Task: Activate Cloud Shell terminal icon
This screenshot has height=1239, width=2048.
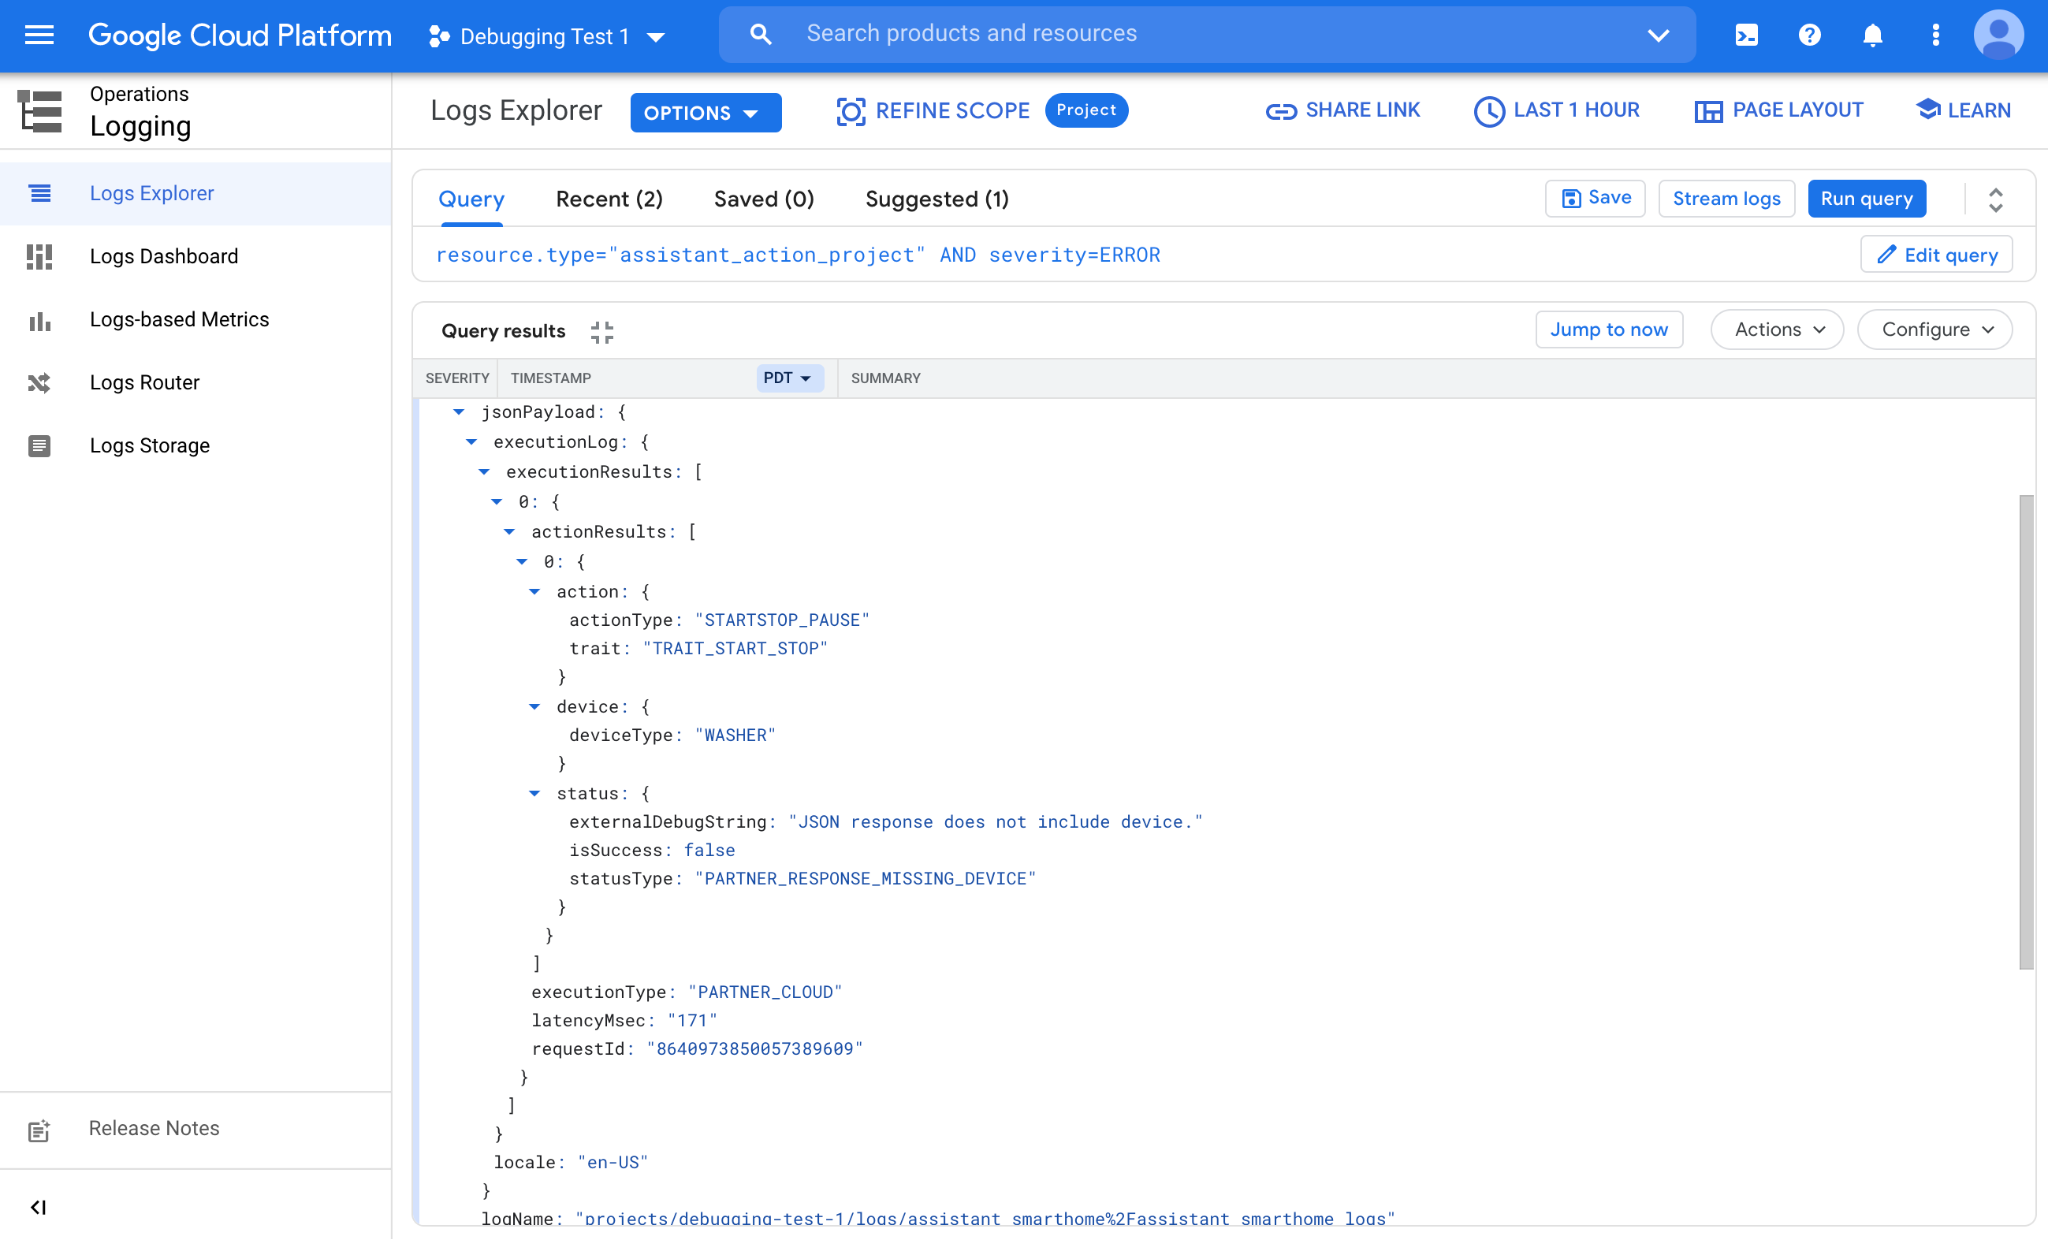Action: click(1746, 36)
